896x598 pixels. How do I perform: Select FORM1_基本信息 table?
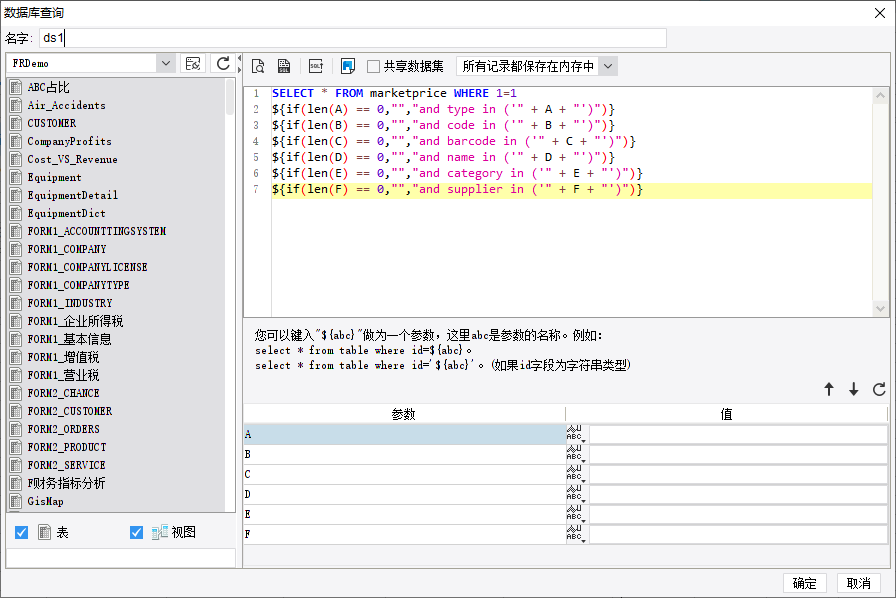pyautogui.click(x=69, y=339)
